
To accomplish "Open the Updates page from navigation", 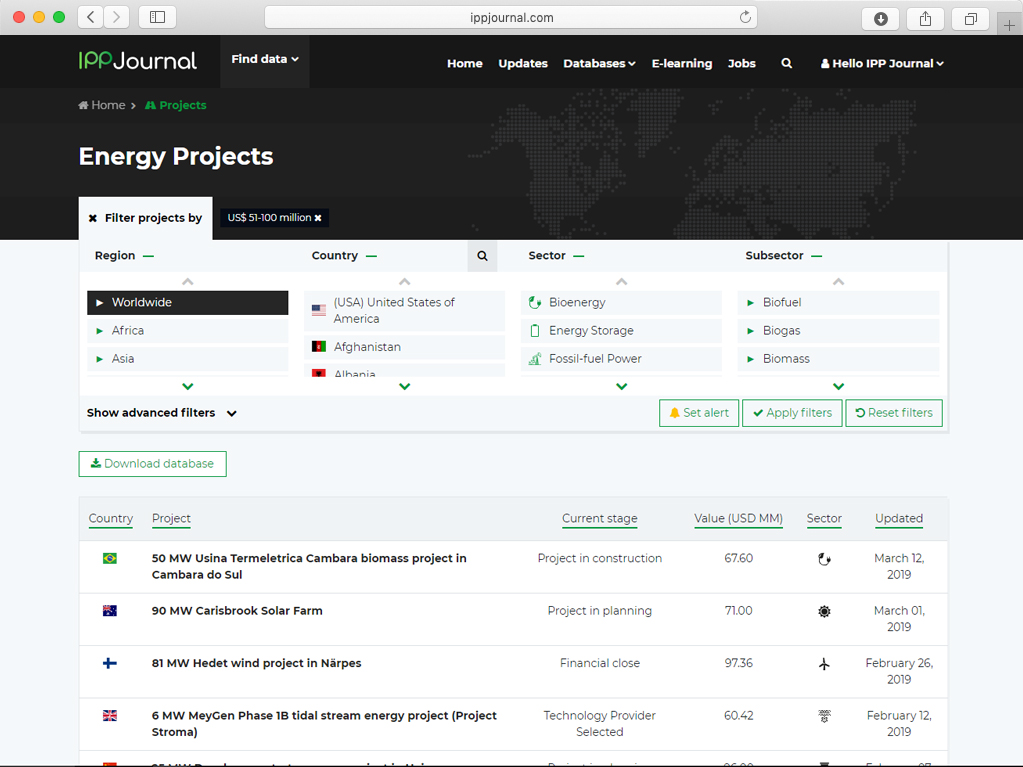I will click(x=522, y=63).
